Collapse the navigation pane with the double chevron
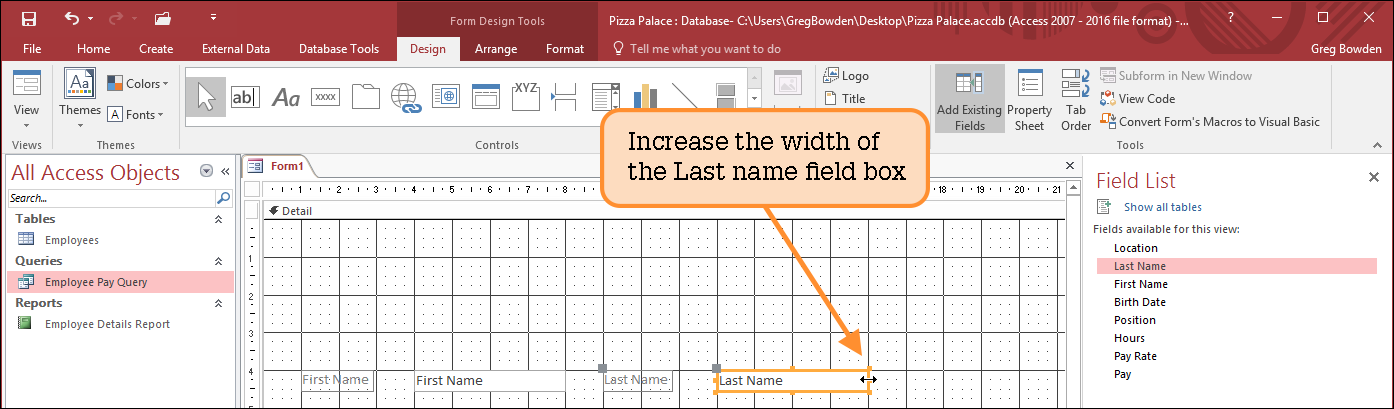This screenshot has width=1394, height=409. tap(225, 171)
